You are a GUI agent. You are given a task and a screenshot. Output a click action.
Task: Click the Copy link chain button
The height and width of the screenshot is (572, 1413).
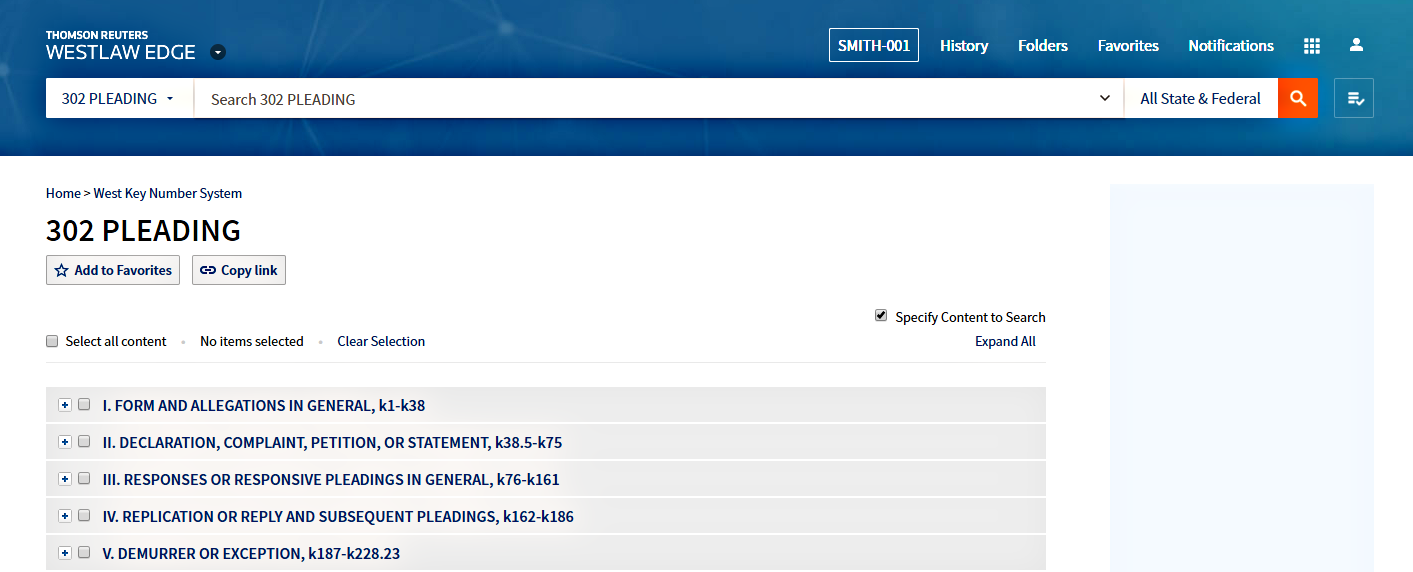click(239, 270)
